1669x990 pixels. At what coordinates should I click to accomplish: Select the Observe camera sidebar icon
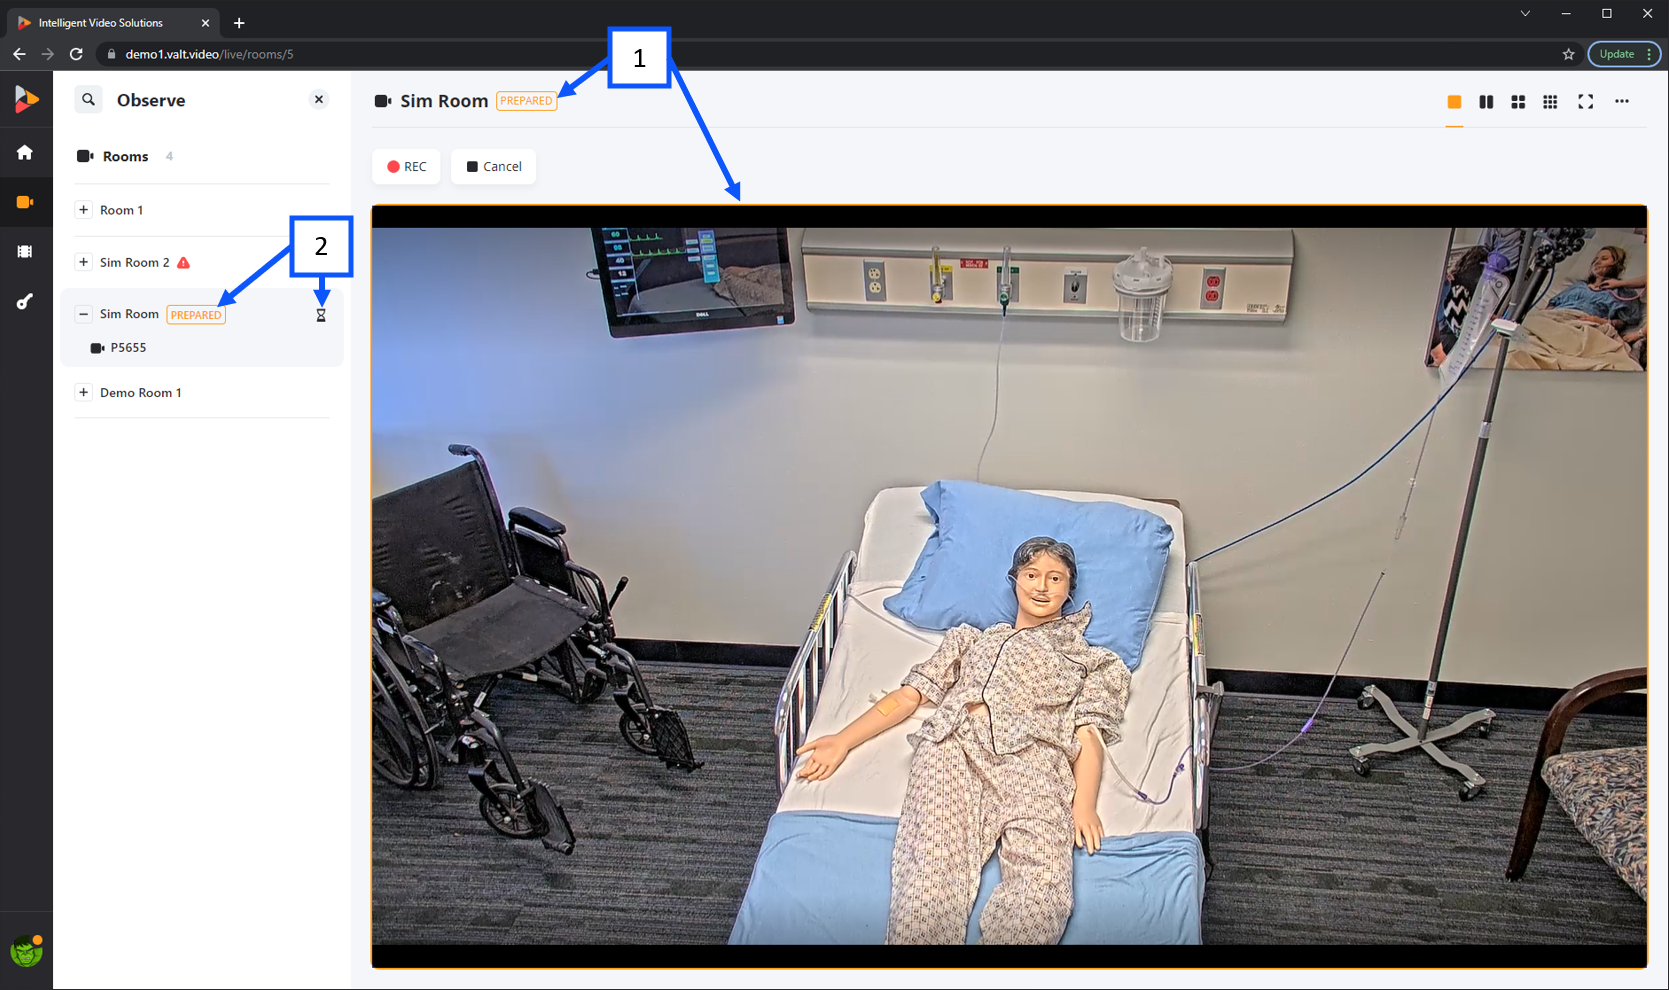coord(25,202)
